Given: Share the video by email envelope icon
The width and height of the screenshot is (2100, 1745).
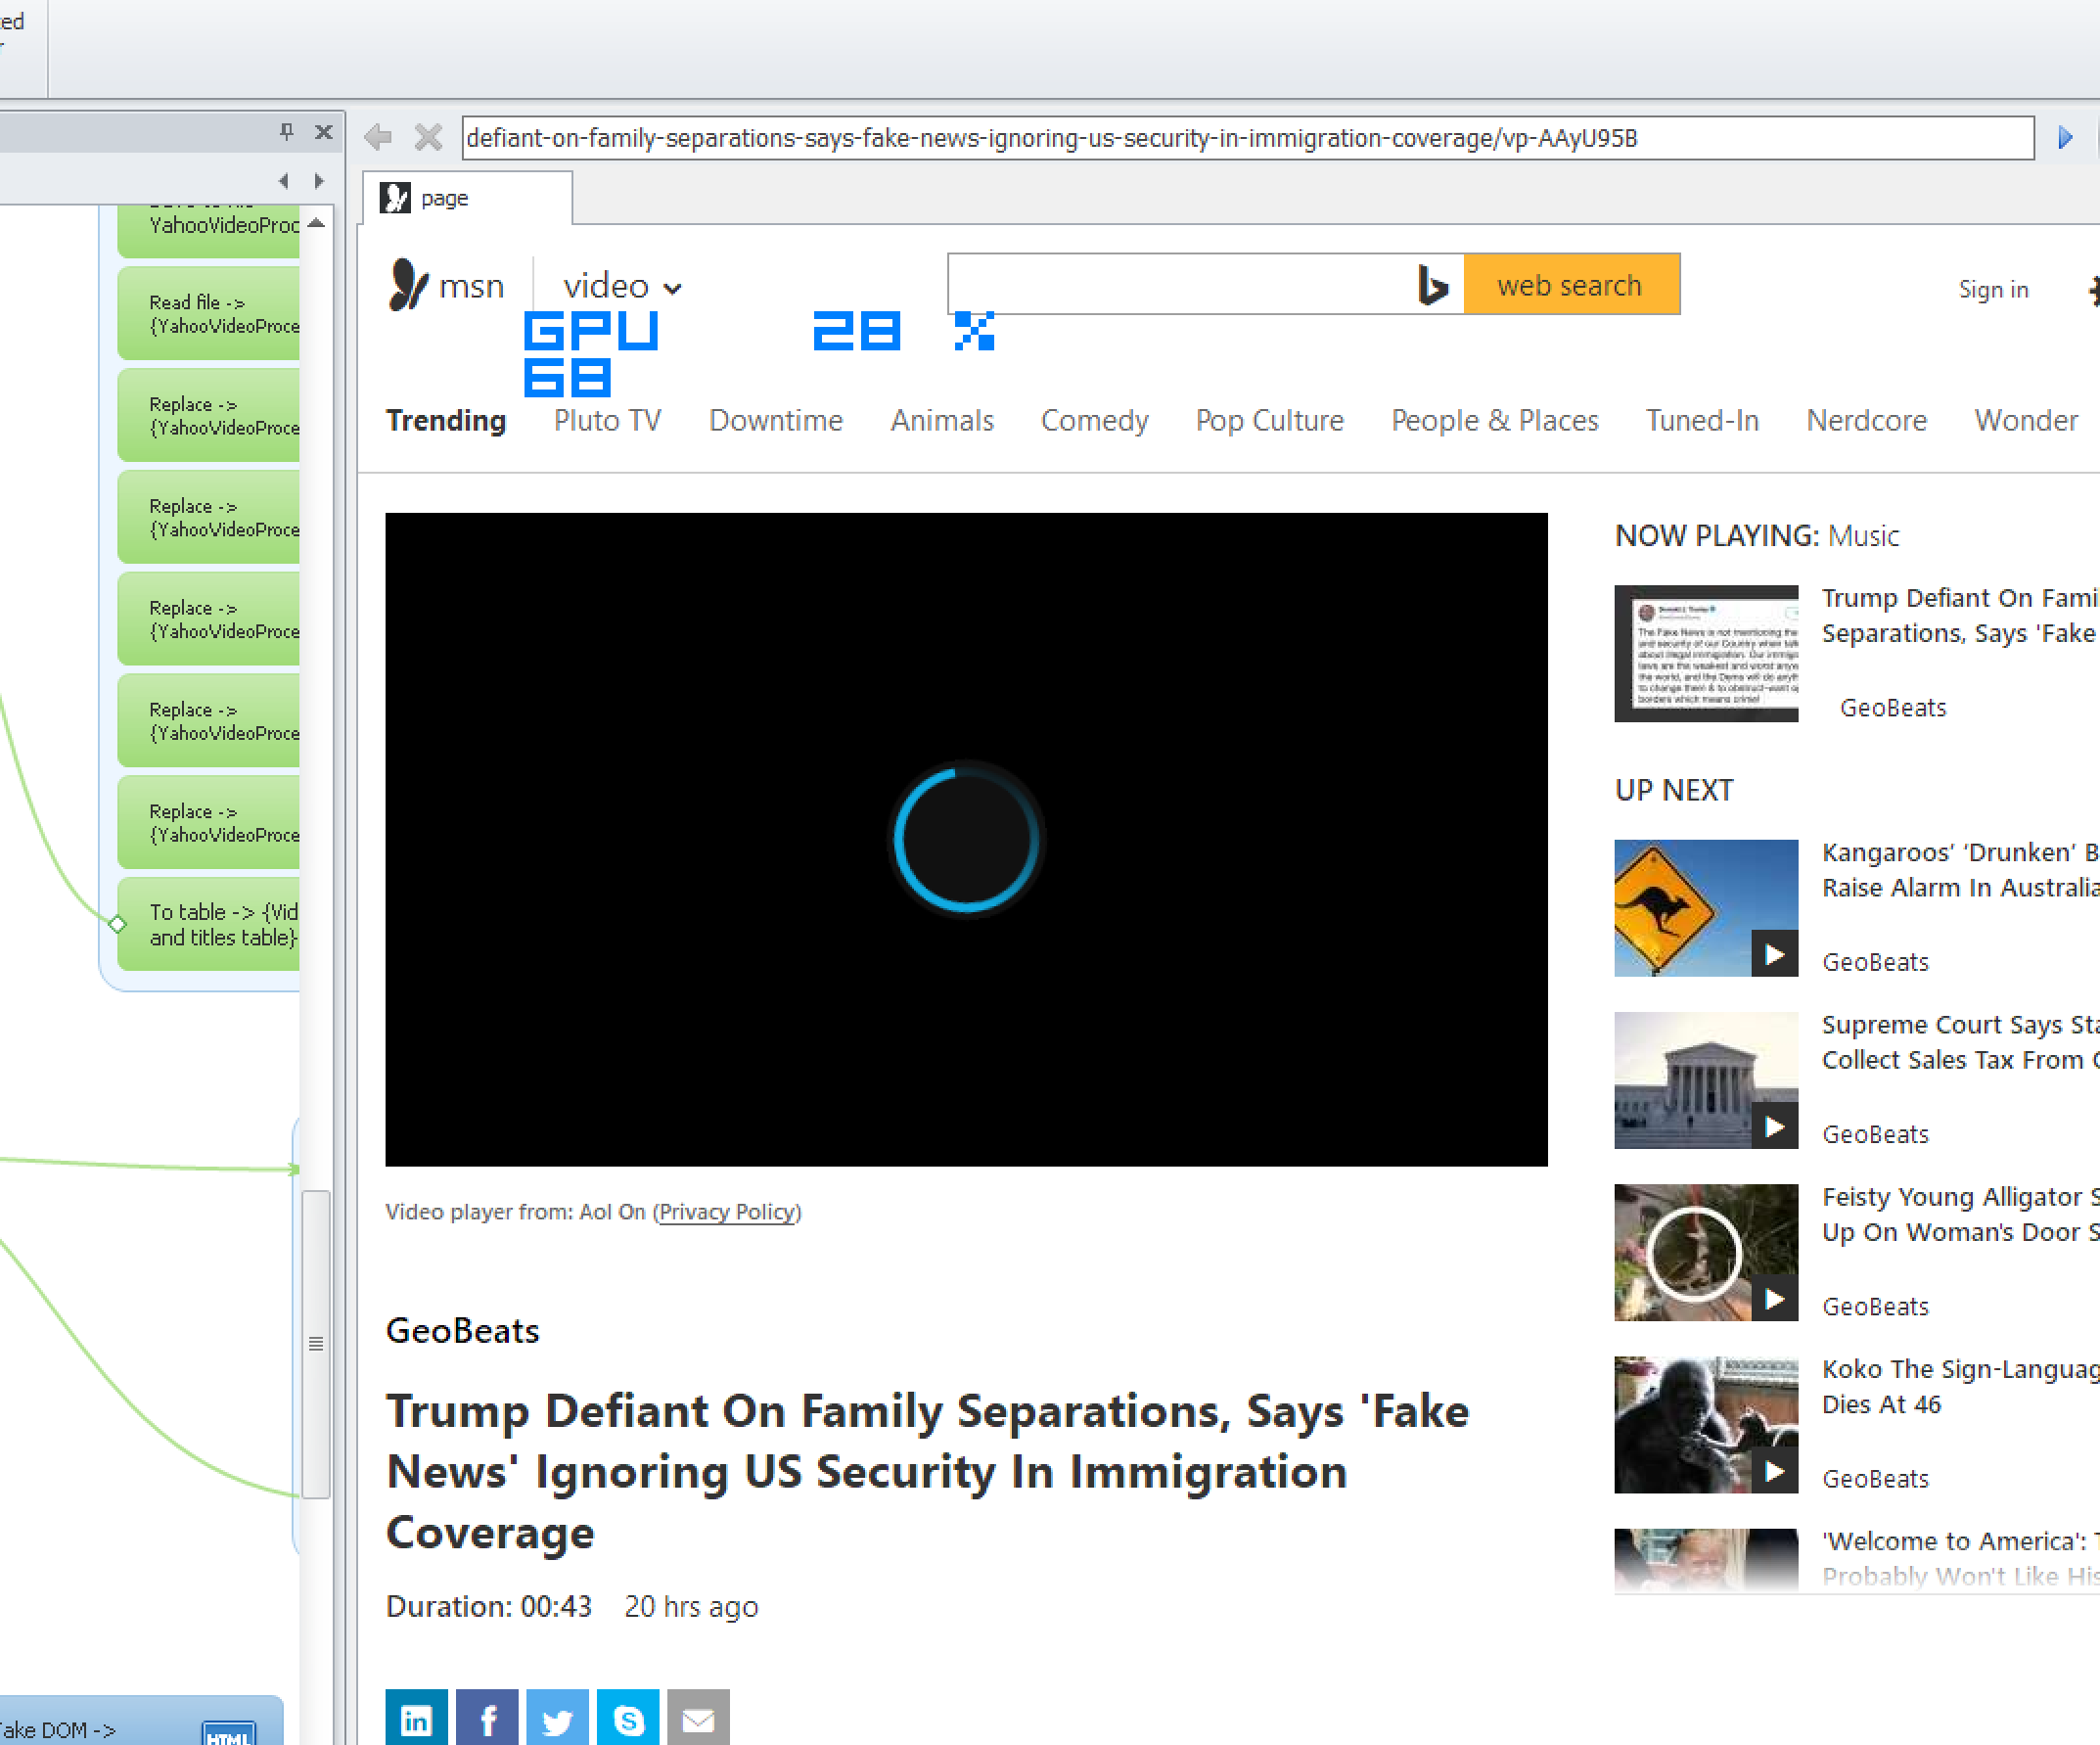Looking at the screenshot, I should [698, 1718].
